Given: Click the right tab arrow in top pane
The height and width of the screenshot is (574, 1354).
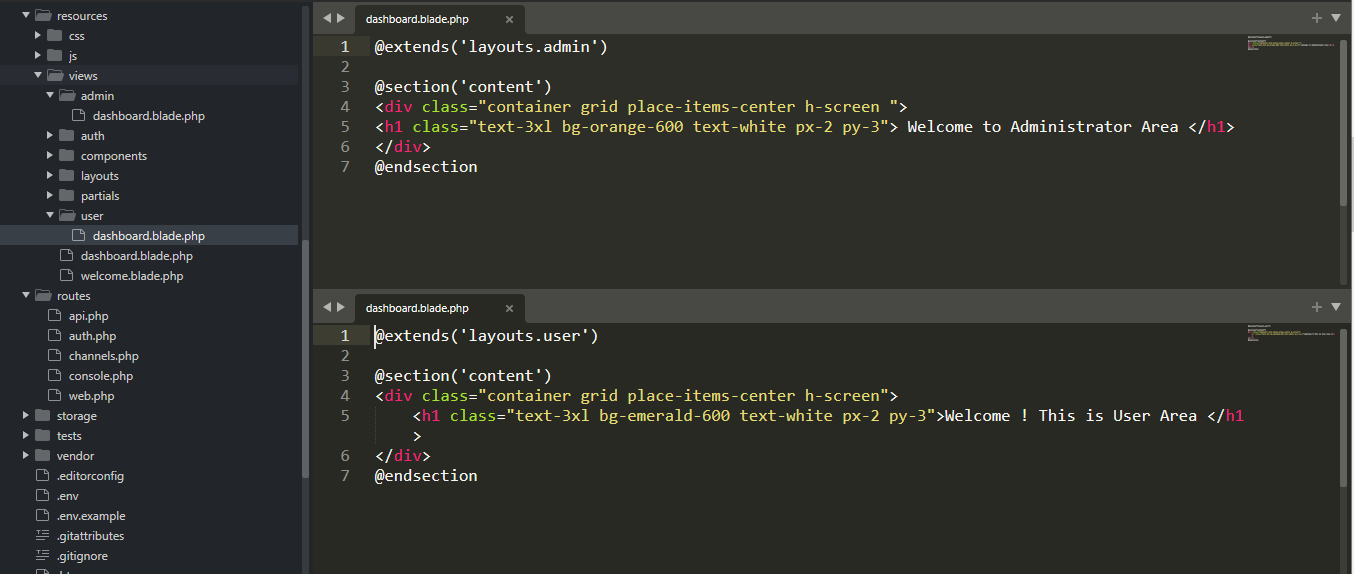Looking at the screenshot, I should coord(340,18).
